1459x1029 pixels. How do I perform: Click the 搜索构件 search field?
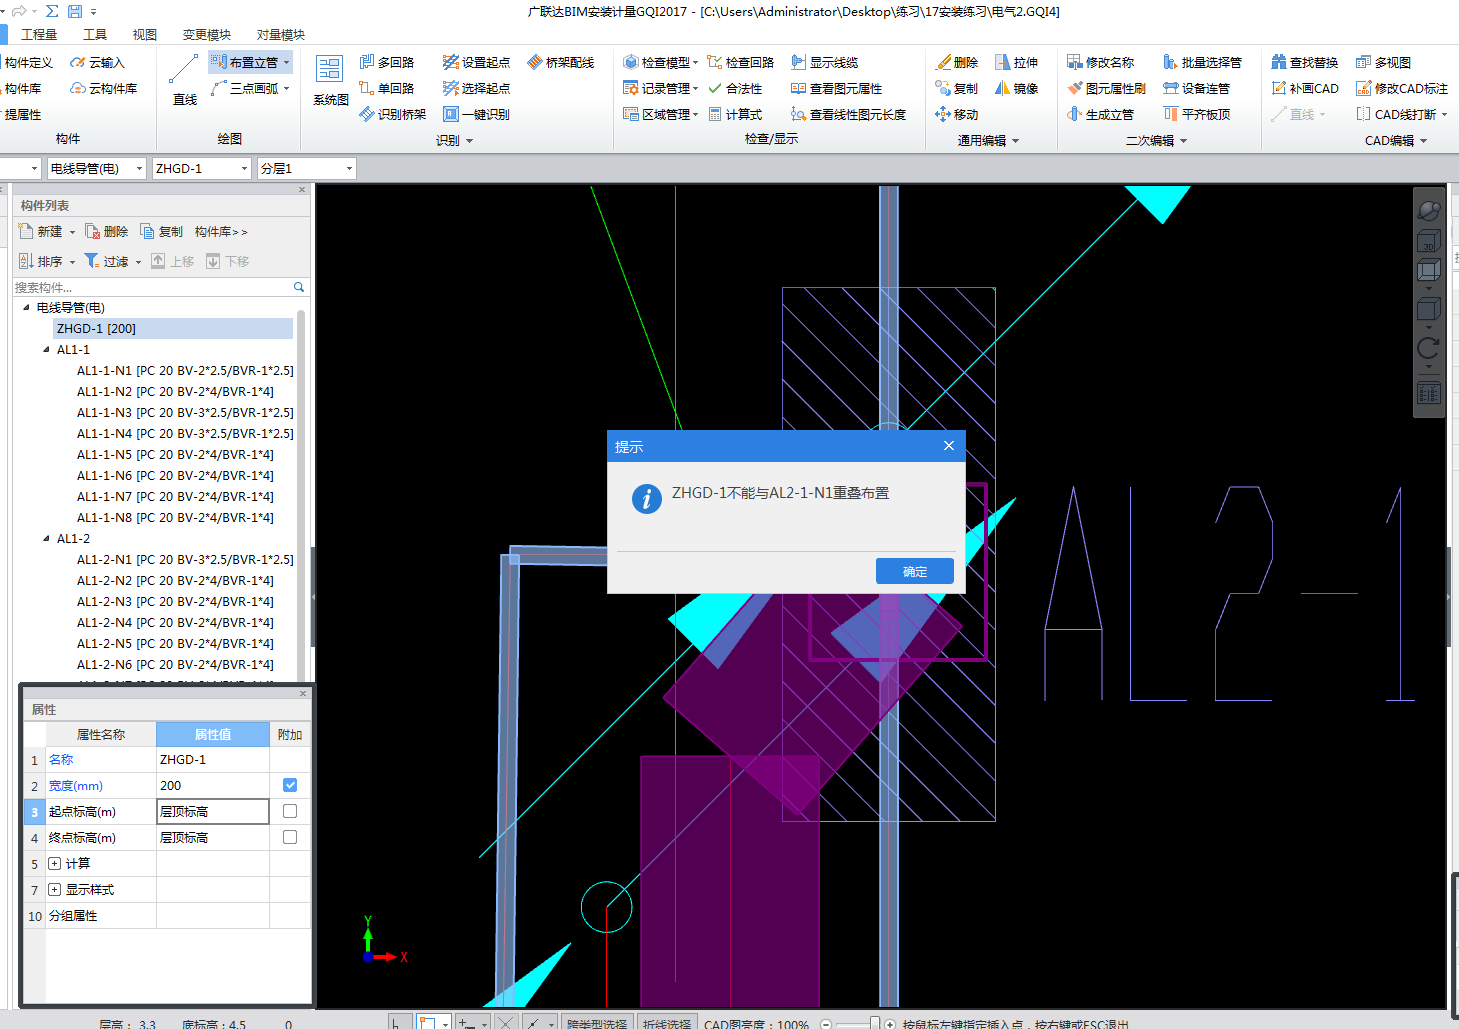click(x=152, y=287)
